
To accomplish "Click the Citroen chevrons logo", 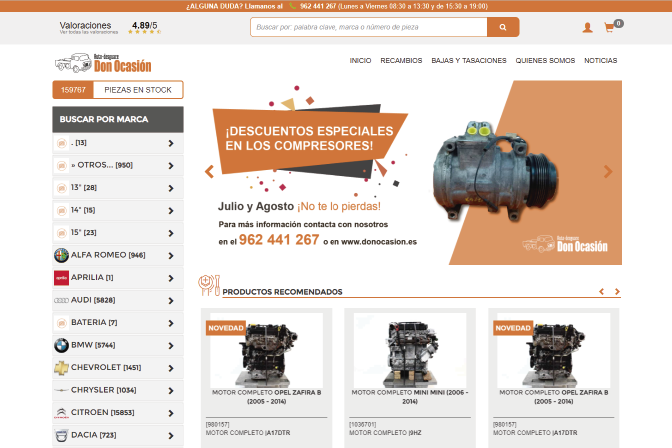I will (61, 413).
